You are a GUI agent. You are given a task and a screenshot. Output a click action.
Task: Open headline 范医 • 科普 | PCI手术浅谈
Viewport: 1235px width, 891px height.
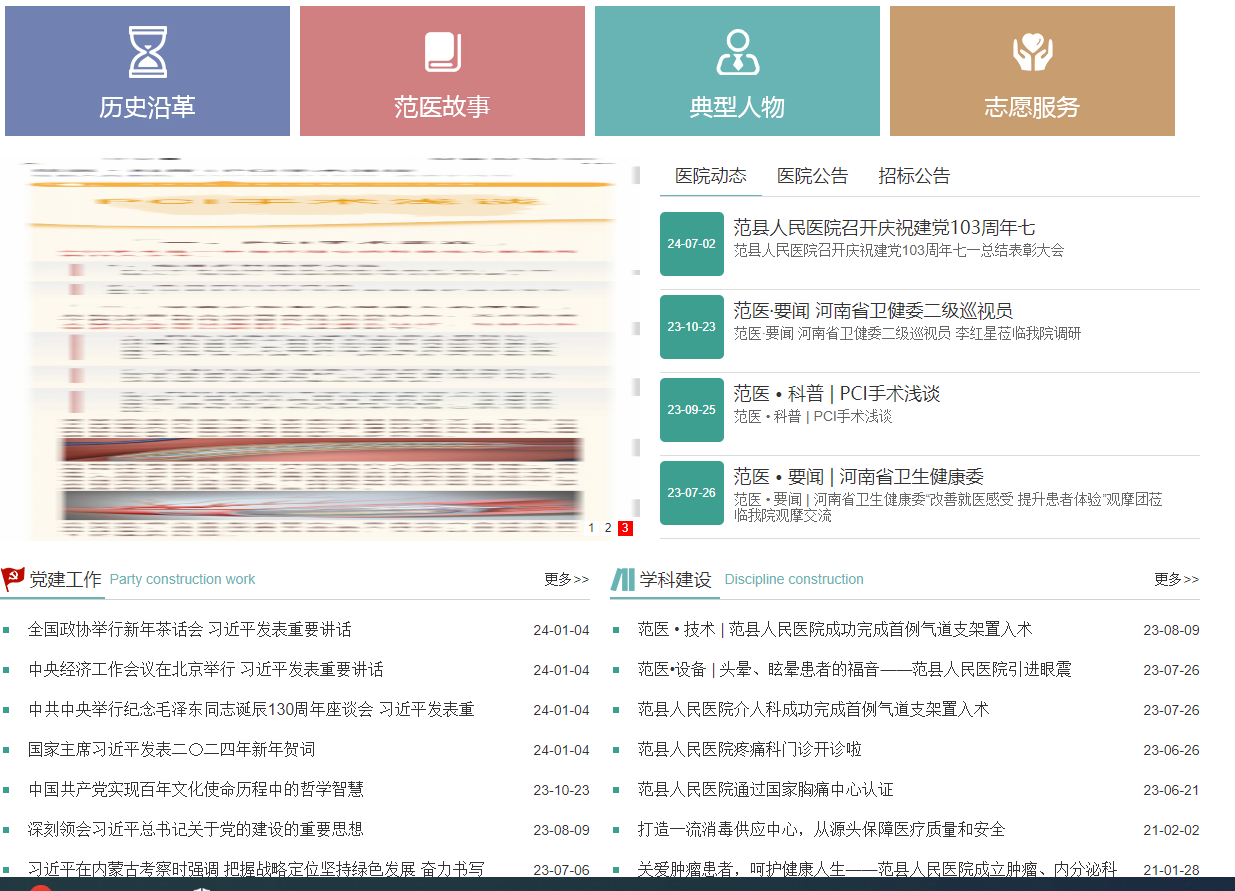[x=837, y=394]
